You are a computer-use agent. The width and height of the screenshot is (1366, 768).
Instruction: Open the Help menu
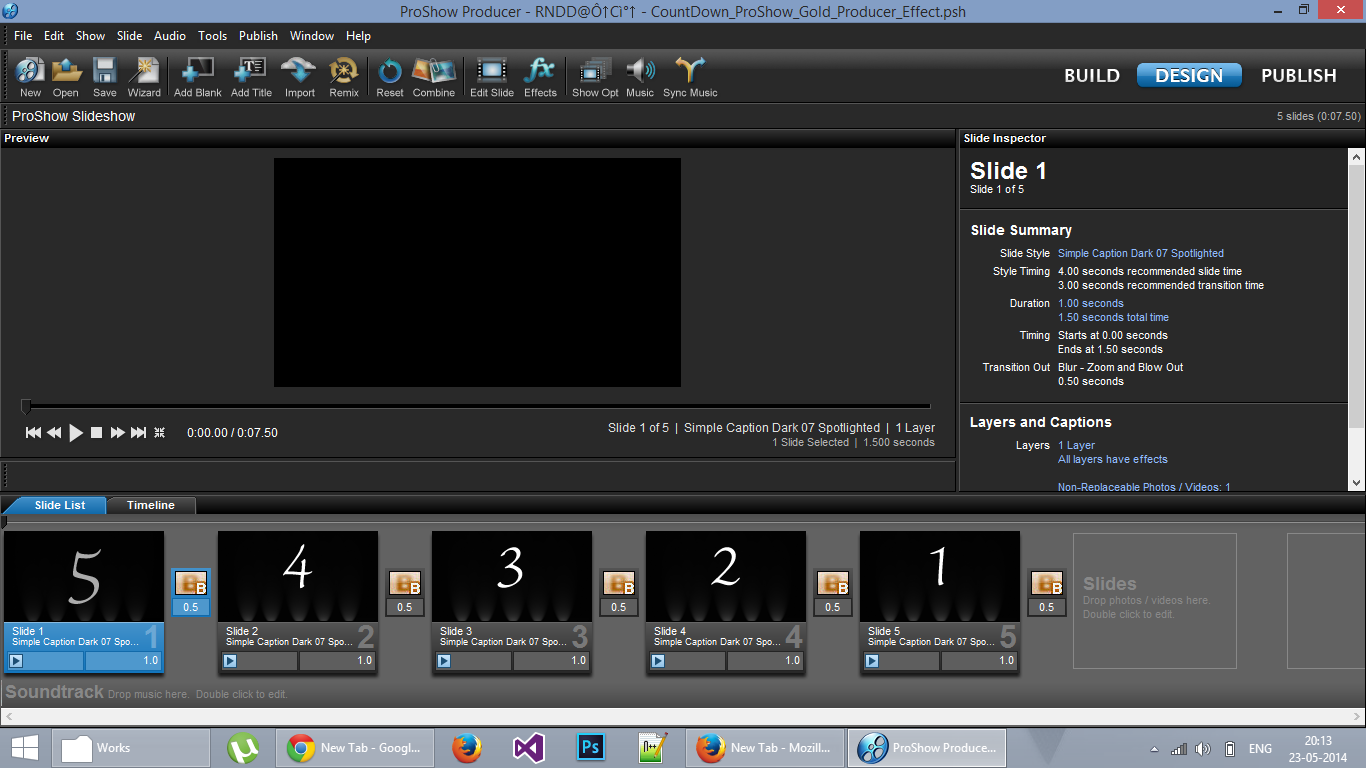[x=358, y=36]
